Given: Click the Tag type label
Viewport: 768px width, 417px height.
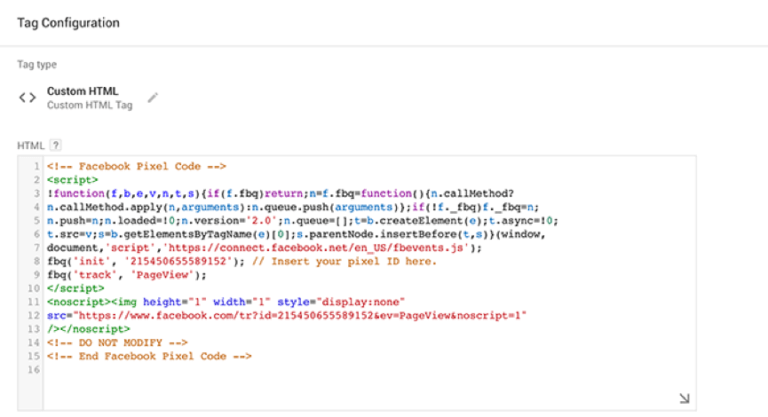Looking at the screenshot, I should pyautogui.click(x=37, y=64).
